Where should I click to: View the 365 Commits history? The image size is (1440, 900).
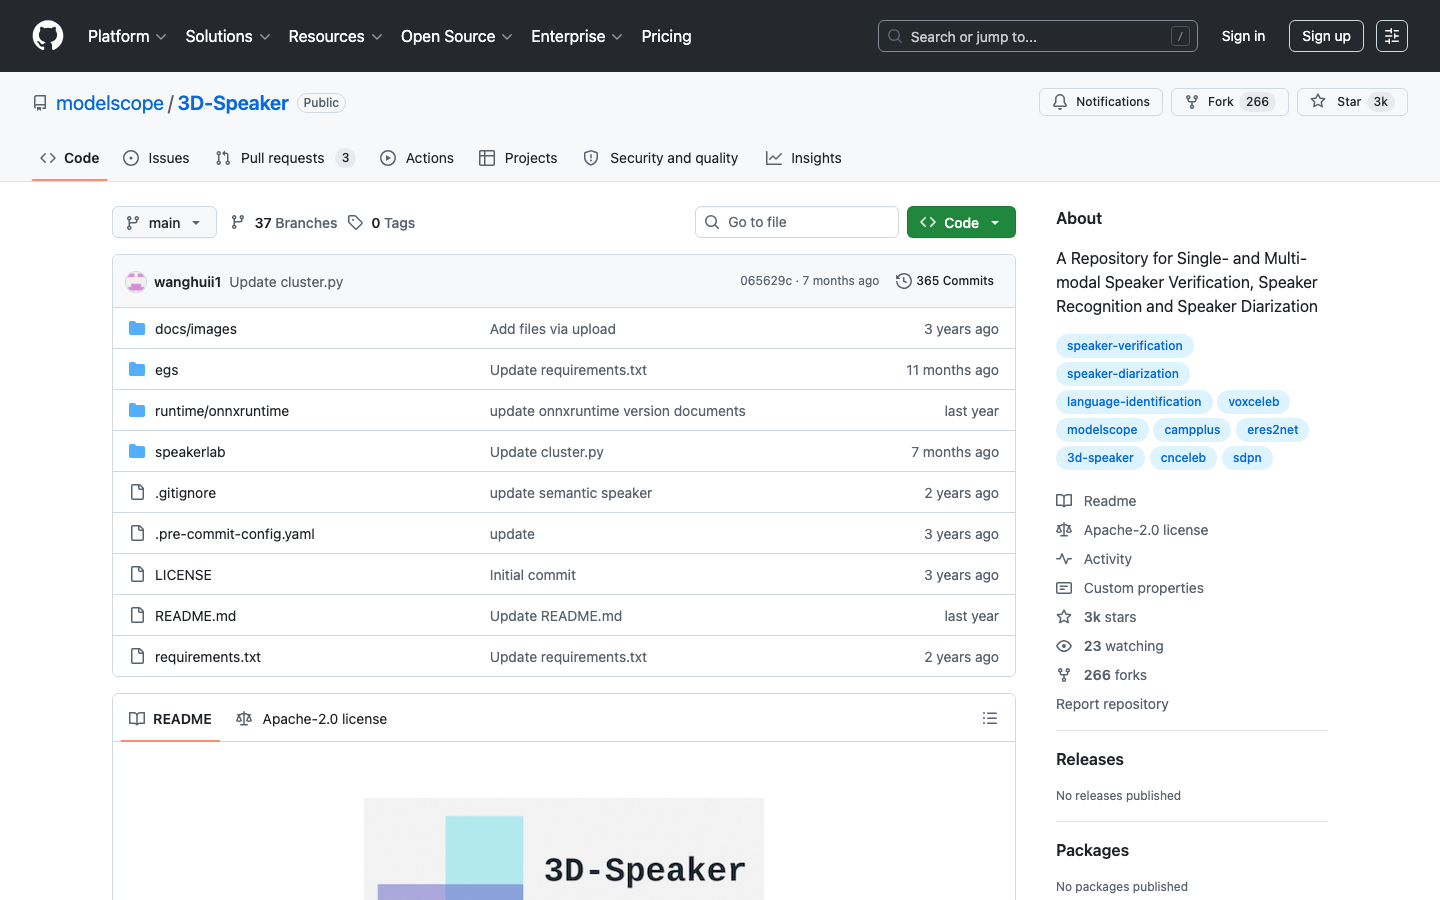(945, 281)
